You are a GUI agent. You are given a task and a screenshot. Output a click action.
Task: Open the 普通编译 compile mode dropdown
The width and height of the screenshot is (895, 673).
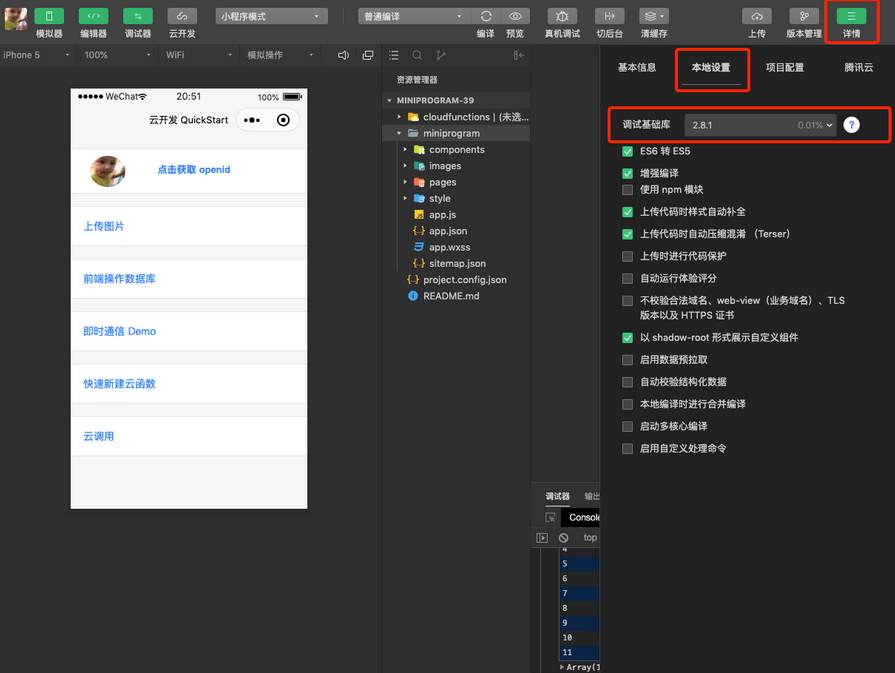(414, 17)
